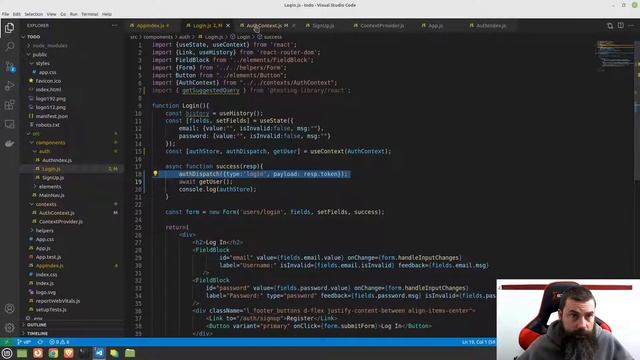Open the Search view in activity bar
Viewport: 640px width, 360px height.
[x=9, y=47]
